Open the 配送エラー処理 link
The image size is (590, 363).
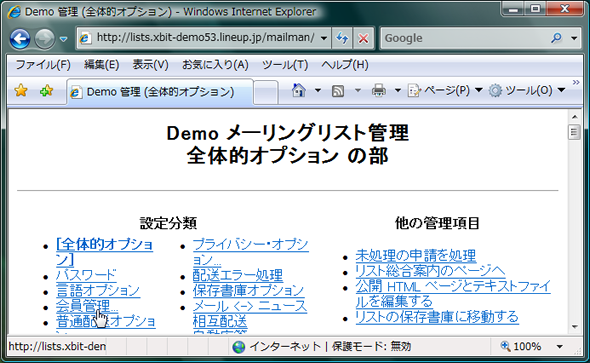coord(238,275)
